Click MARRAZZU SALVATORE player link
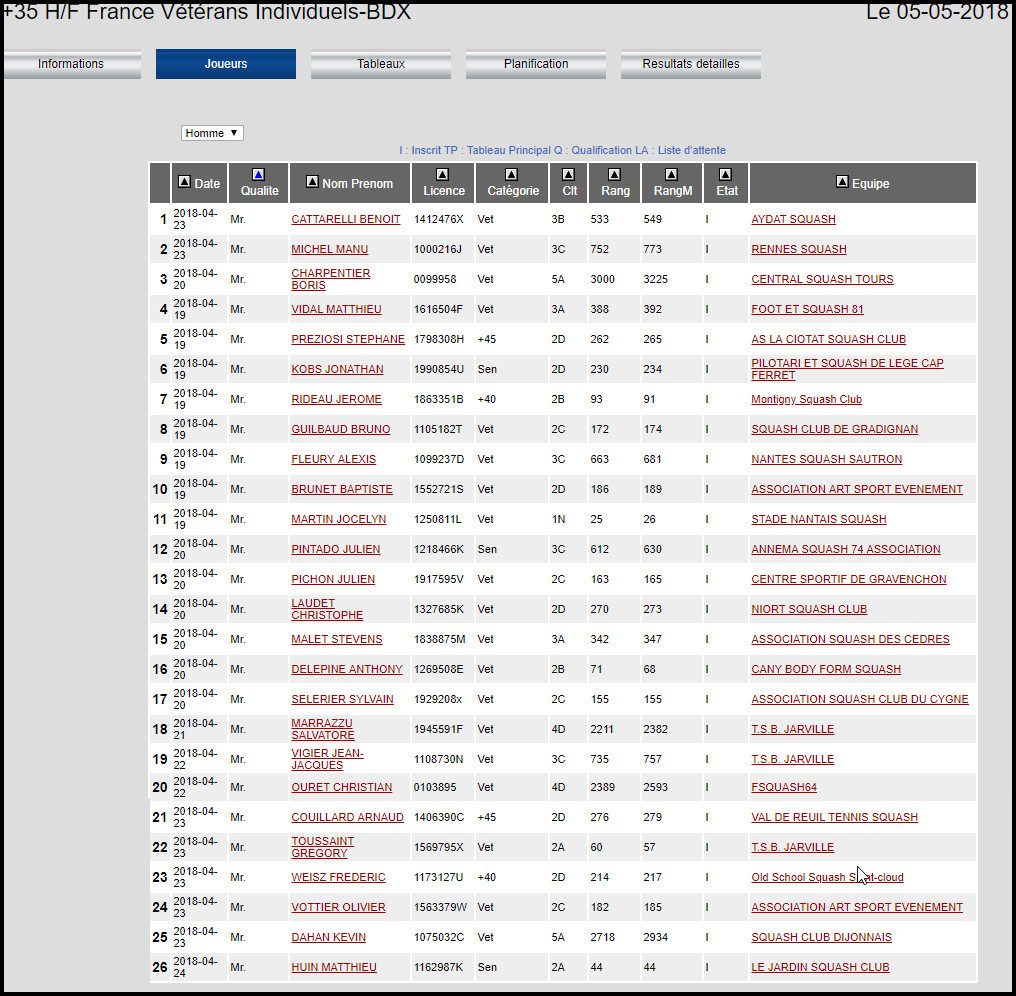 click(x=323, y=729)
